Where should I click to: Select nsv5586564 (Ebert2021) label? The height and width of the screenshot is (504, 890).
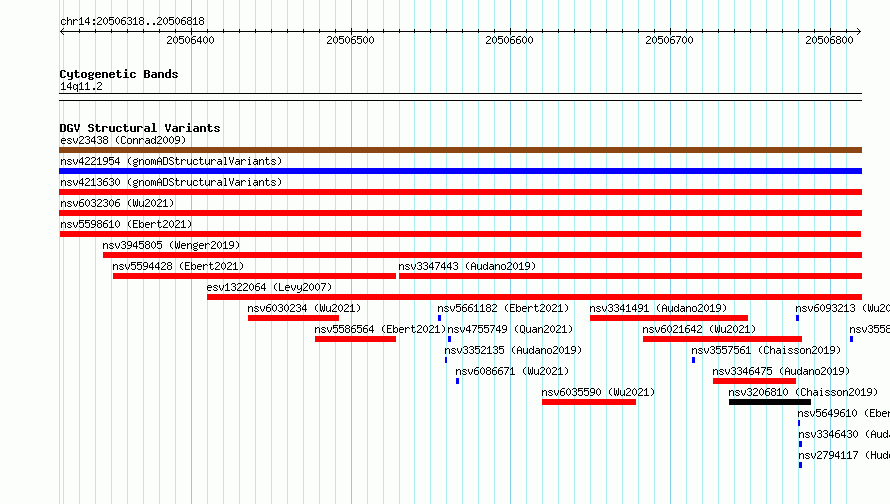(380, 329)
